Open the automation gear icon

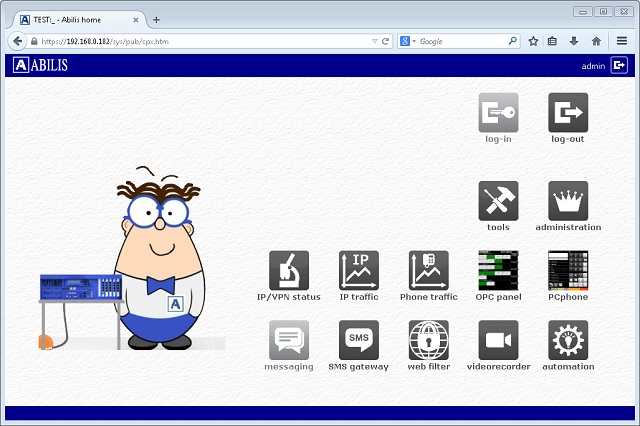(568, 340)
